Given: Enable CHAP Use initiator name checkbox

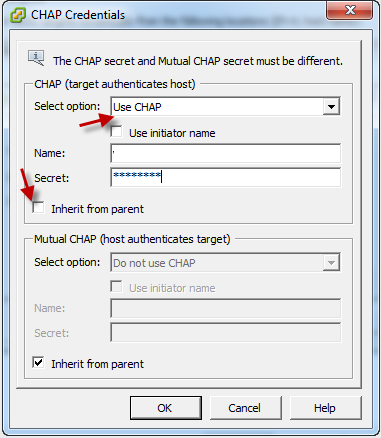Looking at the screenshot, I should (116, 132).
